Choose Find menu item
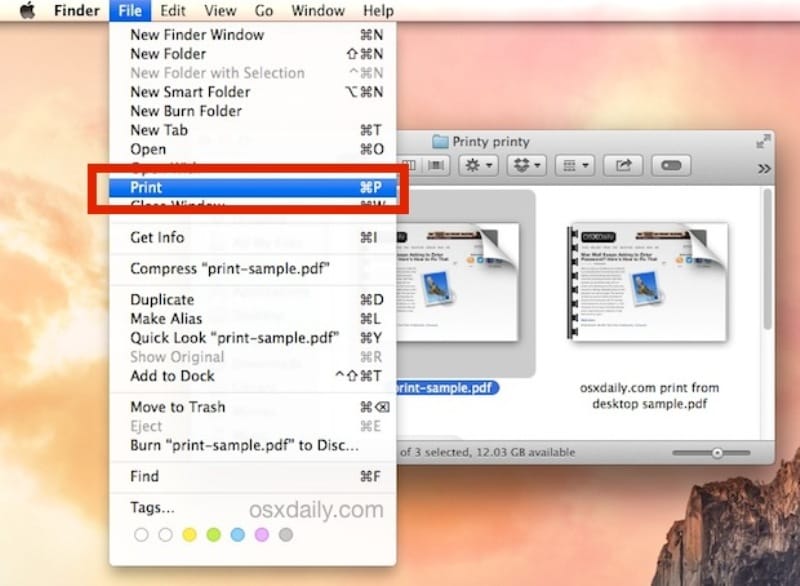Image resolution: width=800 pixels, height=586 pixels. [x=253, y=476]
